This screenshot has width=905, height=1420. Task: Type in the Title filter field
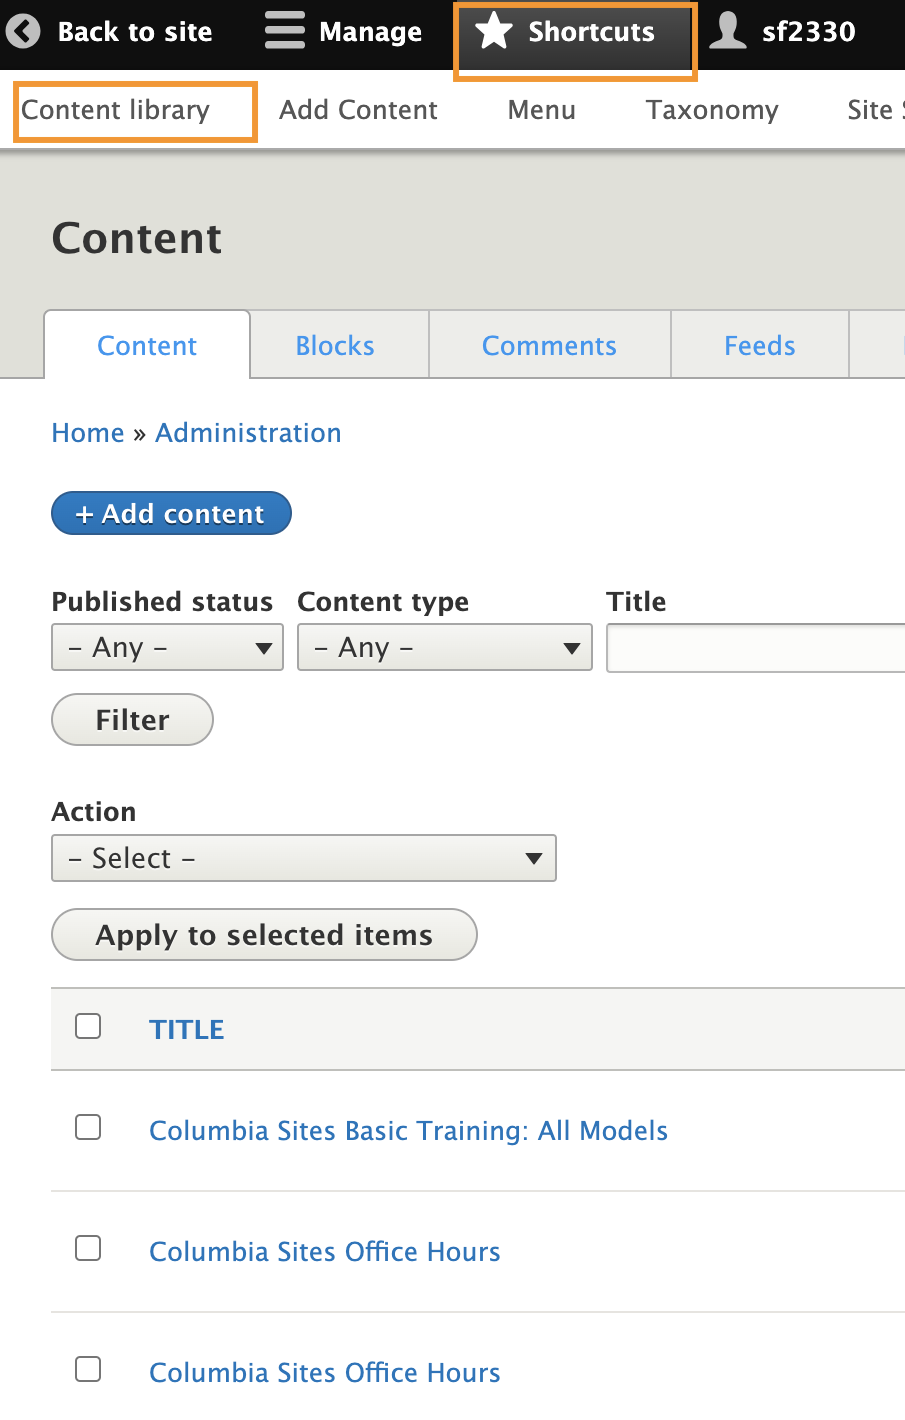pyautogui.click(x=756, y=649)
